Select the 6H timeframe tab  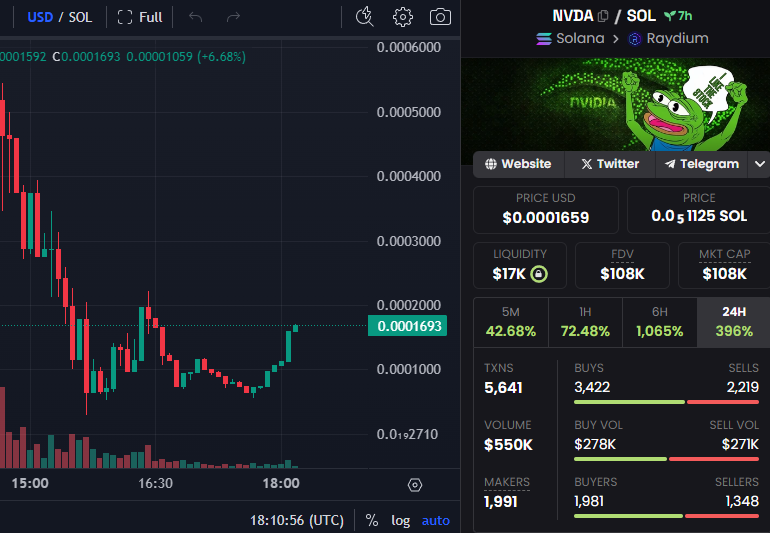660,322
